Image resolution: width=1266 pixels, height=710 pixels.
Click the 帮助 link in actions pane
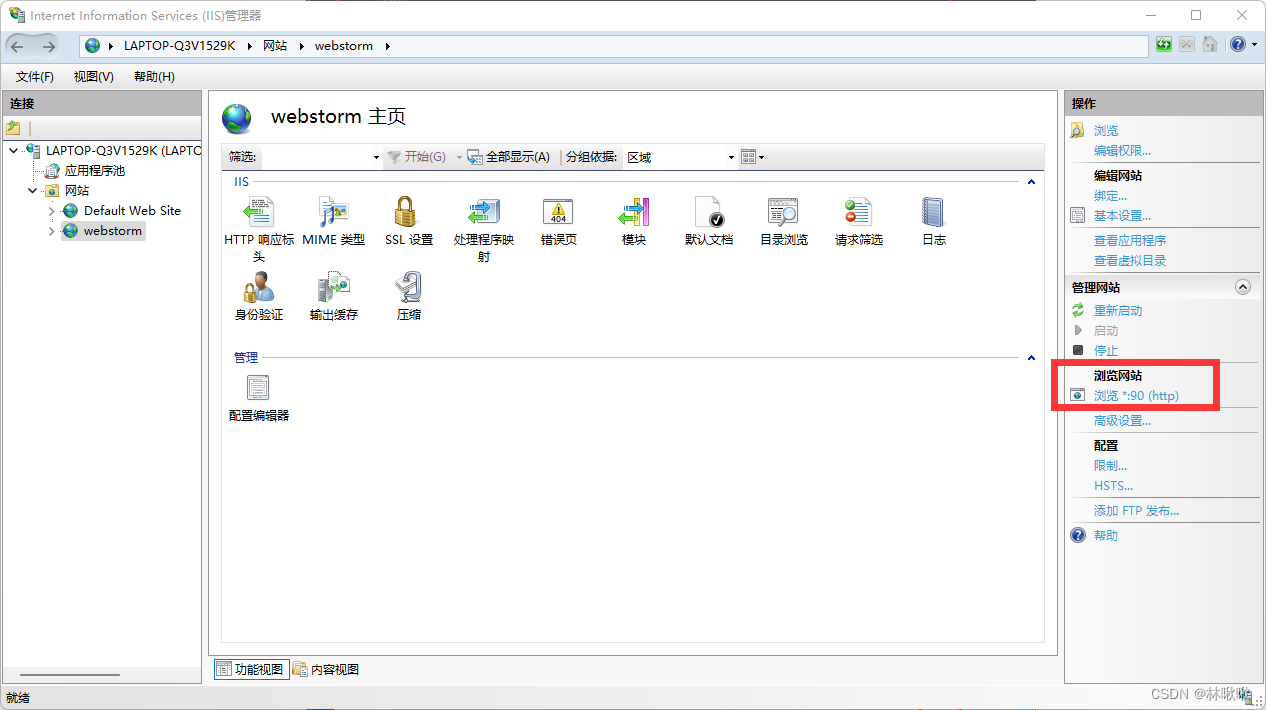(x=1106, y=536)
